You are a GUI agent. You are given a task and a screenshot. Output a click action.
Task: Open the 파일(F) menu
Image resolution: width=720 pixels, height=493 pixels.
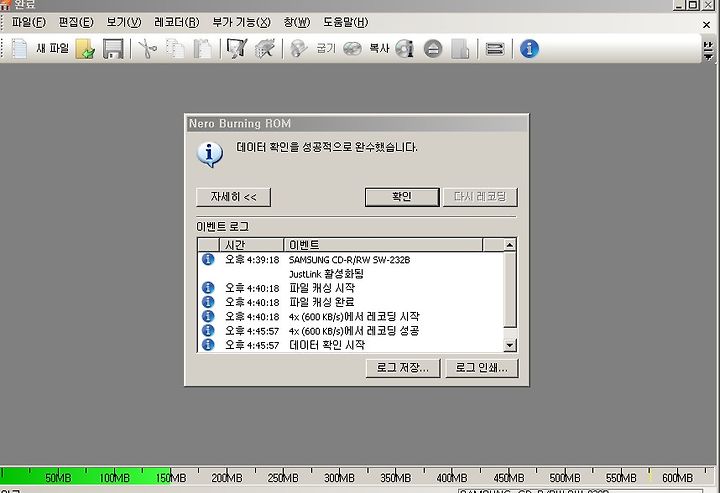pos(28,22)
